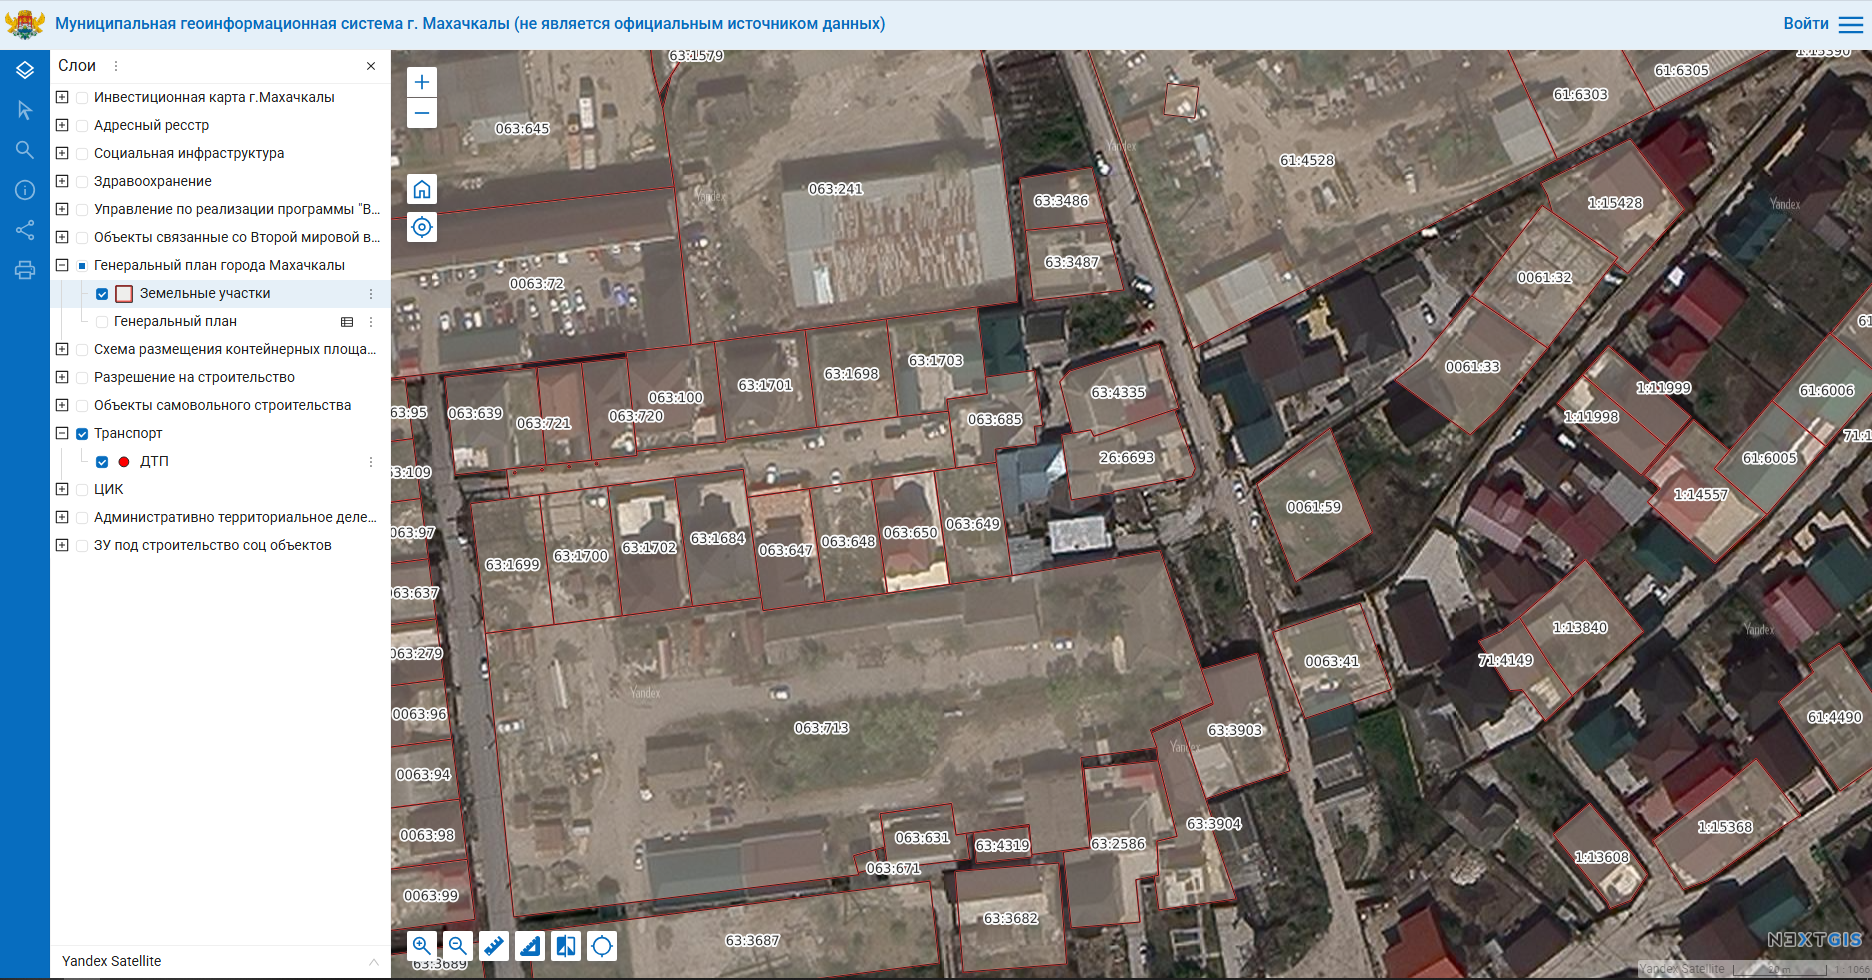Disable the ДТП layer checkbox
This screenshot has height=980, width=1872.
pyautogui.click(x=102, y=462)
